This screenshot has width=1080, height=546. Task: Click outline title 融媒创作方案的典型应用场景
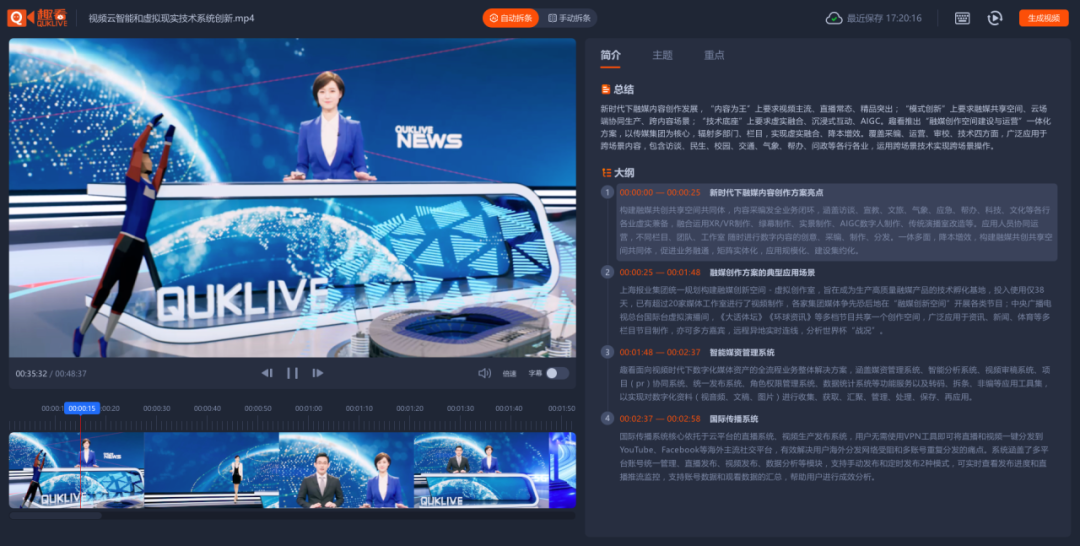coord(762,273)
